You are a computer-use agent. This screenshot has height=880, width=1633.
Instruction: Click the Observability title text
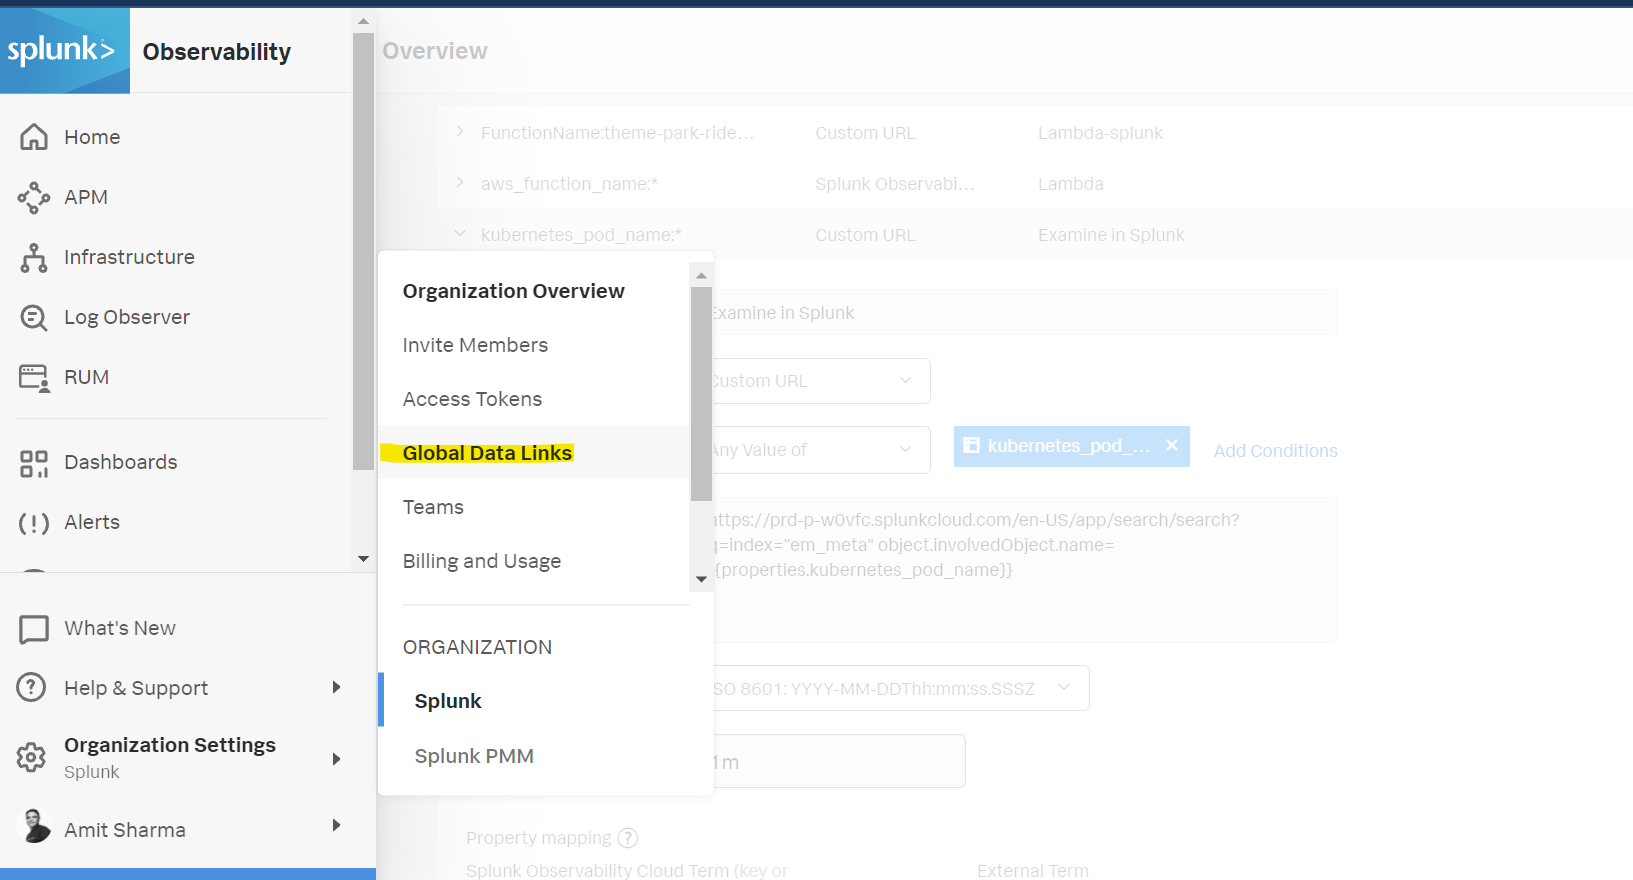[217, 52]
